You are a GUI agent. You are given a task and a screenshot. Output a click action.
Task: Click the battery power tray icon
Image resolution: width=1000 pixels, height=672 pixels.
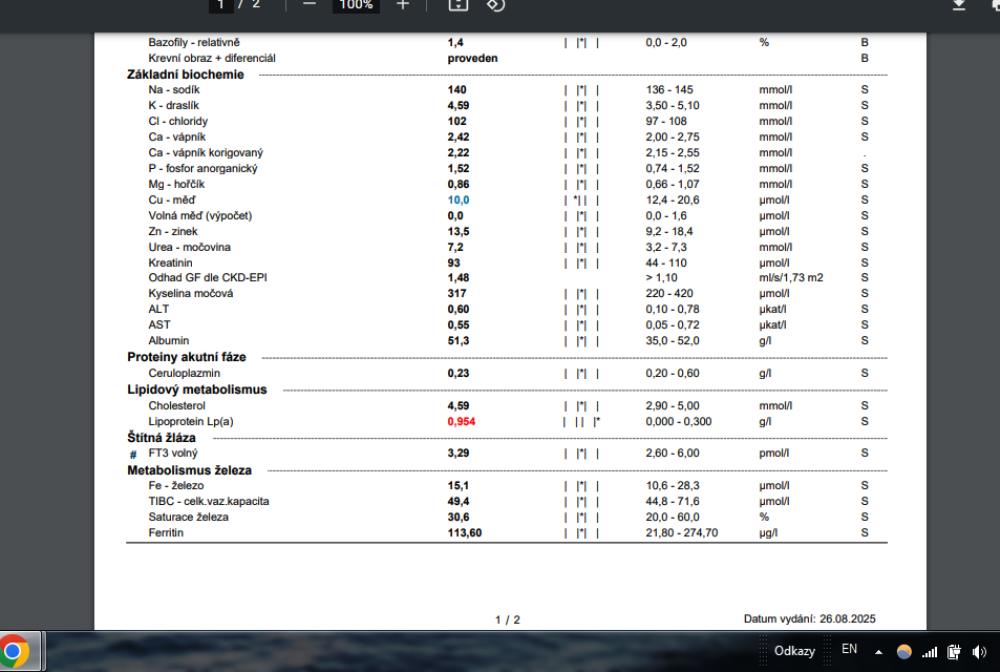tap(955, 652)
